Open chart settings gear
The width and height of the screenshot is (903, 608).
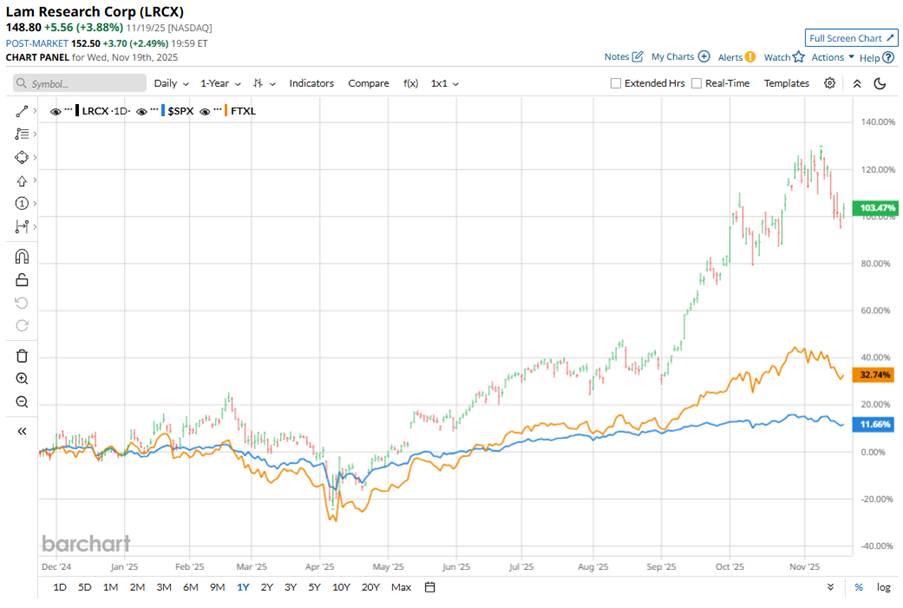pyautogui.click(x=829, y=83)
